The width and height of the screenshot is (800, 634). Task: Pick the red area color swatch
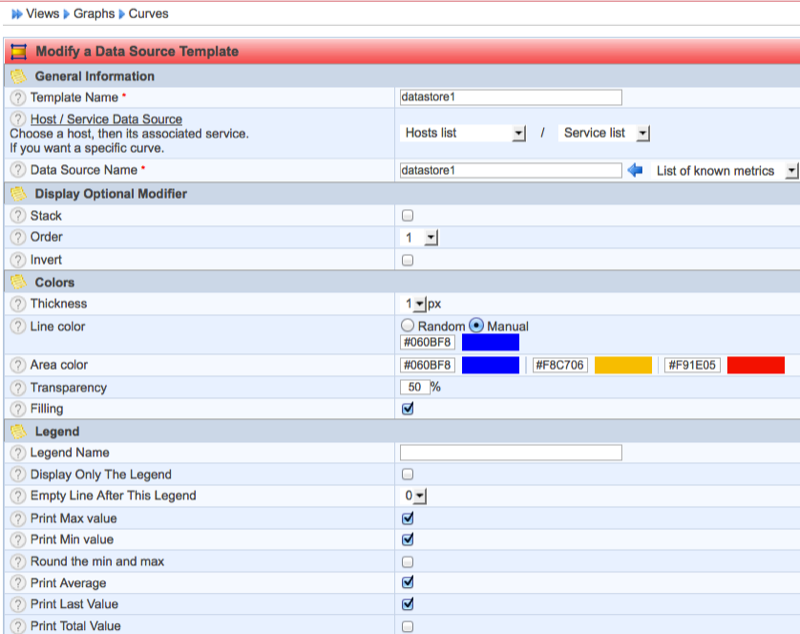[755, 365]
